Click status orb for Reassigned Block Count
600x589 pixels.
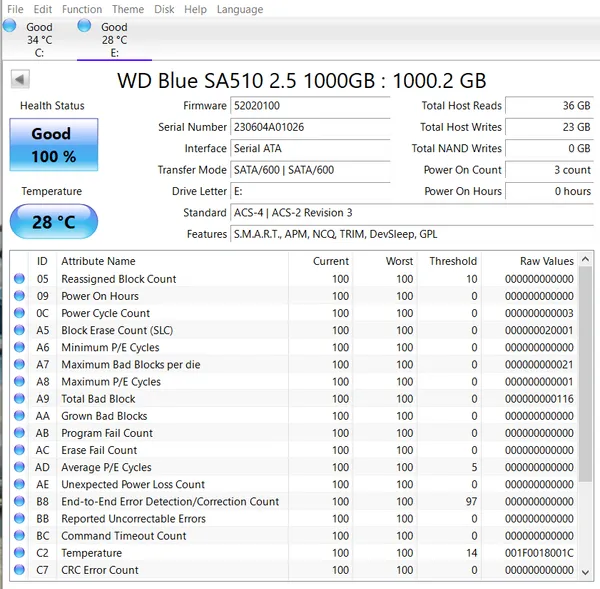pyautogui.click(x=19, y=279)
